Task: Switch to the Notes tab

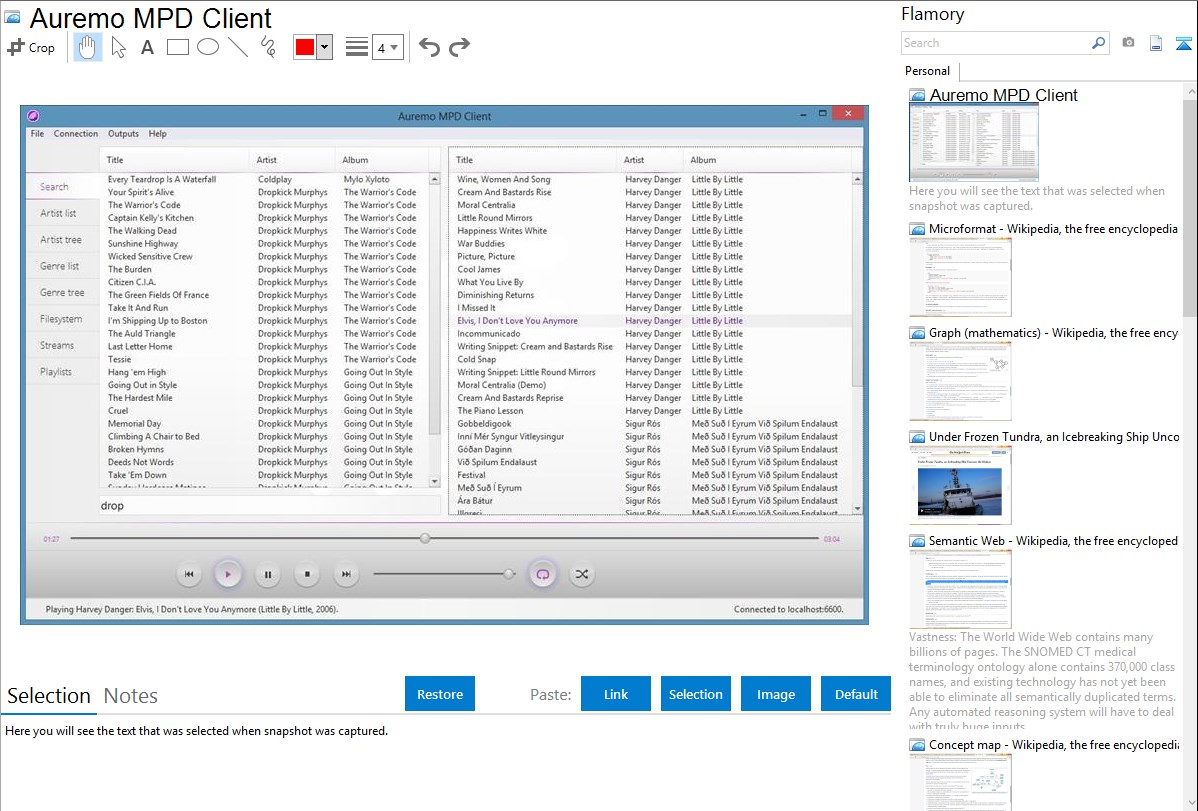Action: (131, 696)
